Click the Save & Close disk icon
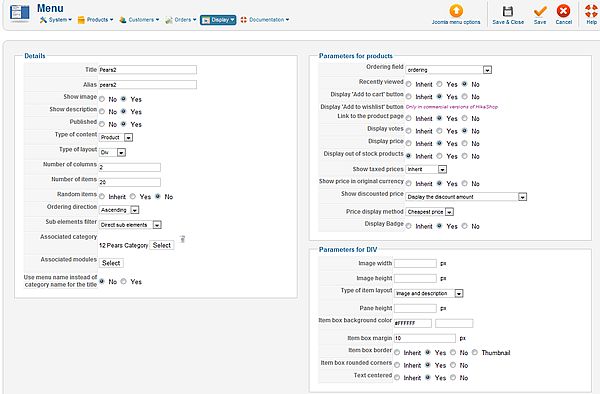Screen dimensions: 600x394 [507, 11]
